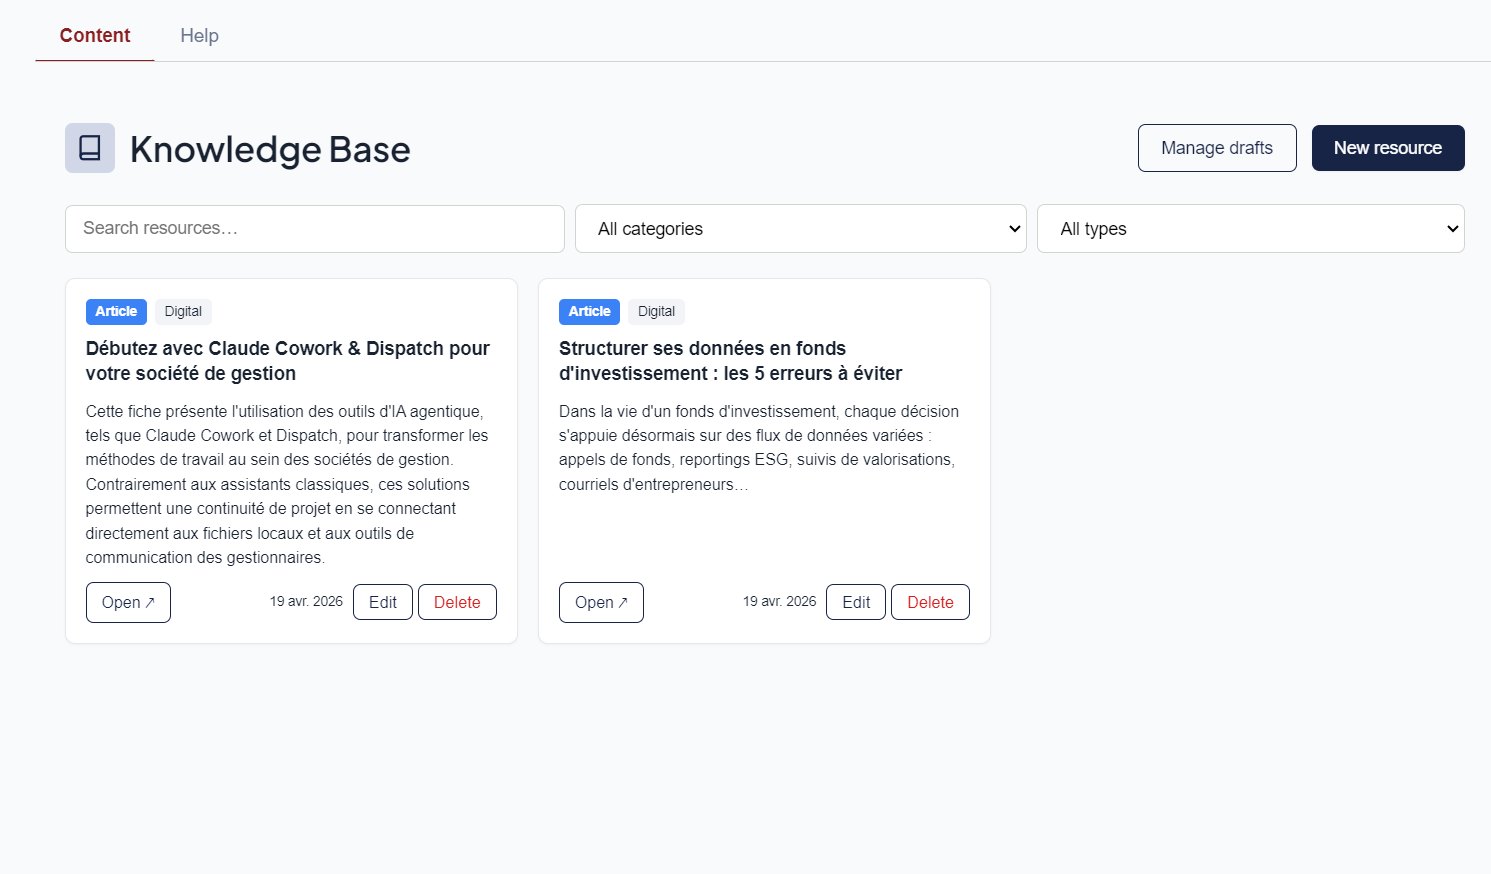Image resolution: width=1491 pixels, height=874 pixels.
Task: Open the All types dropdown
Action: tap(1250, 228)
